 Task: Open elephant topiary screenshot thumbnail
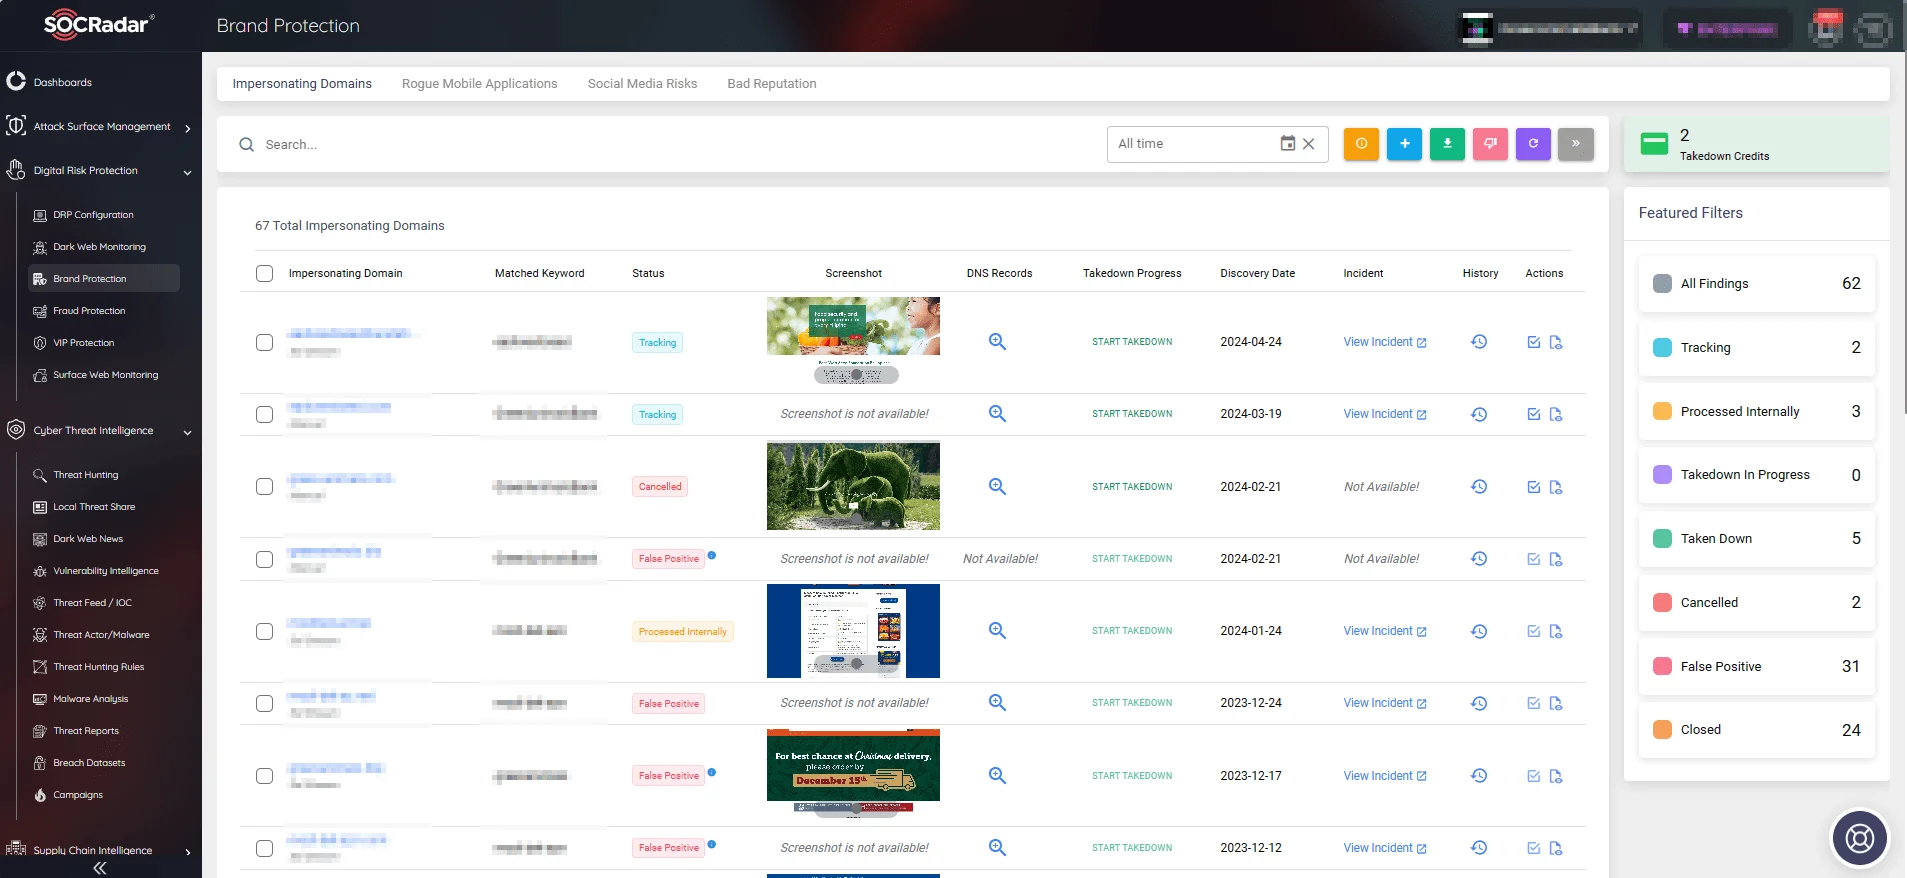point(853,486)
